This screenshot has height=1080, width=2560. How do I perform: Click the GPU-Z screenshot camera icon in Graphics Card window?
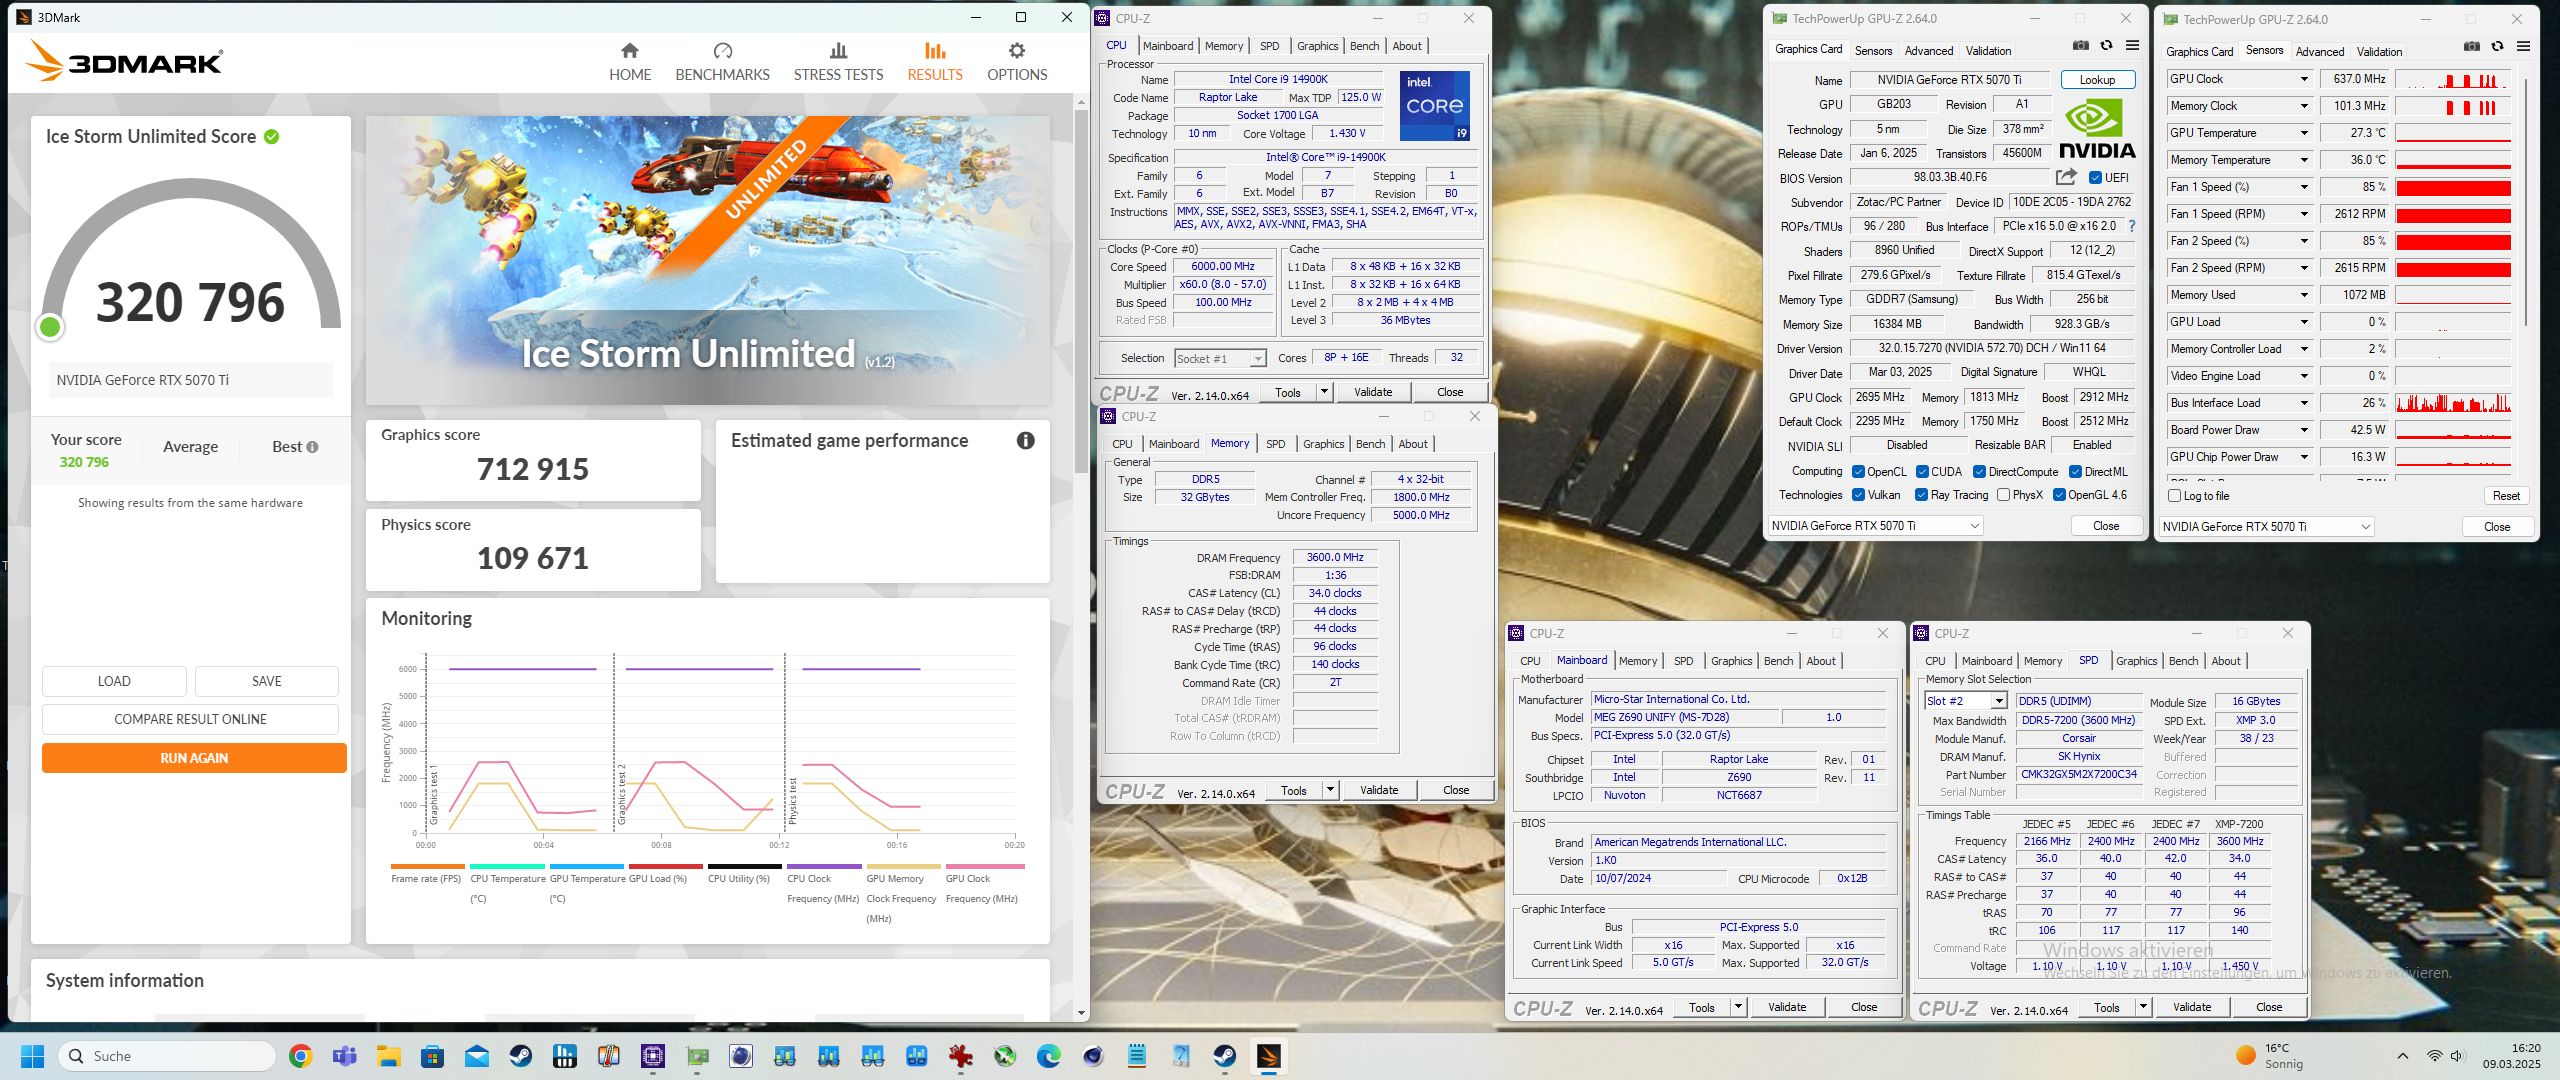click(x=2081, y=46)
